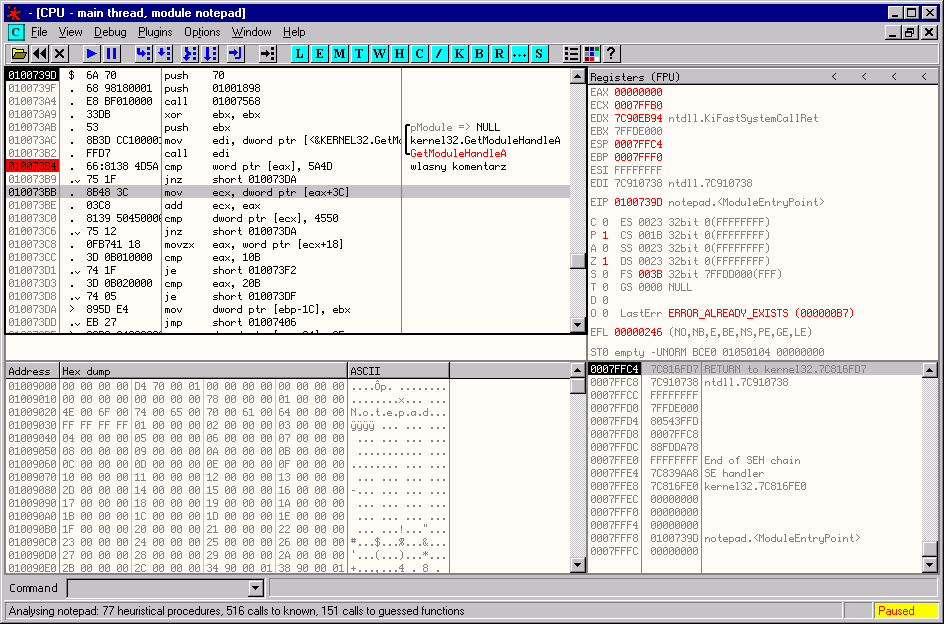Screen dimensions: 944x624
Task: Click into the Command input field
Action: click(158, 588)
